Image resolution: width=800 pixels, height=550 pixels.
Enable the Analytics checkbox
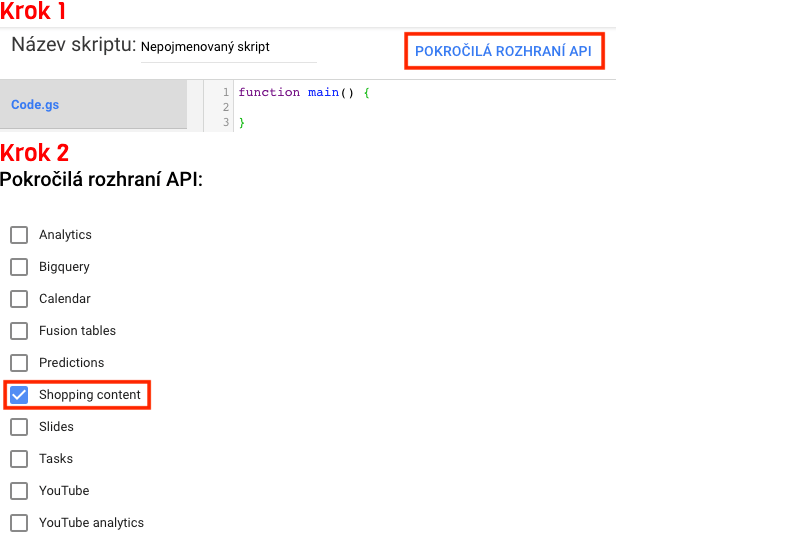(x=19, y=235)
